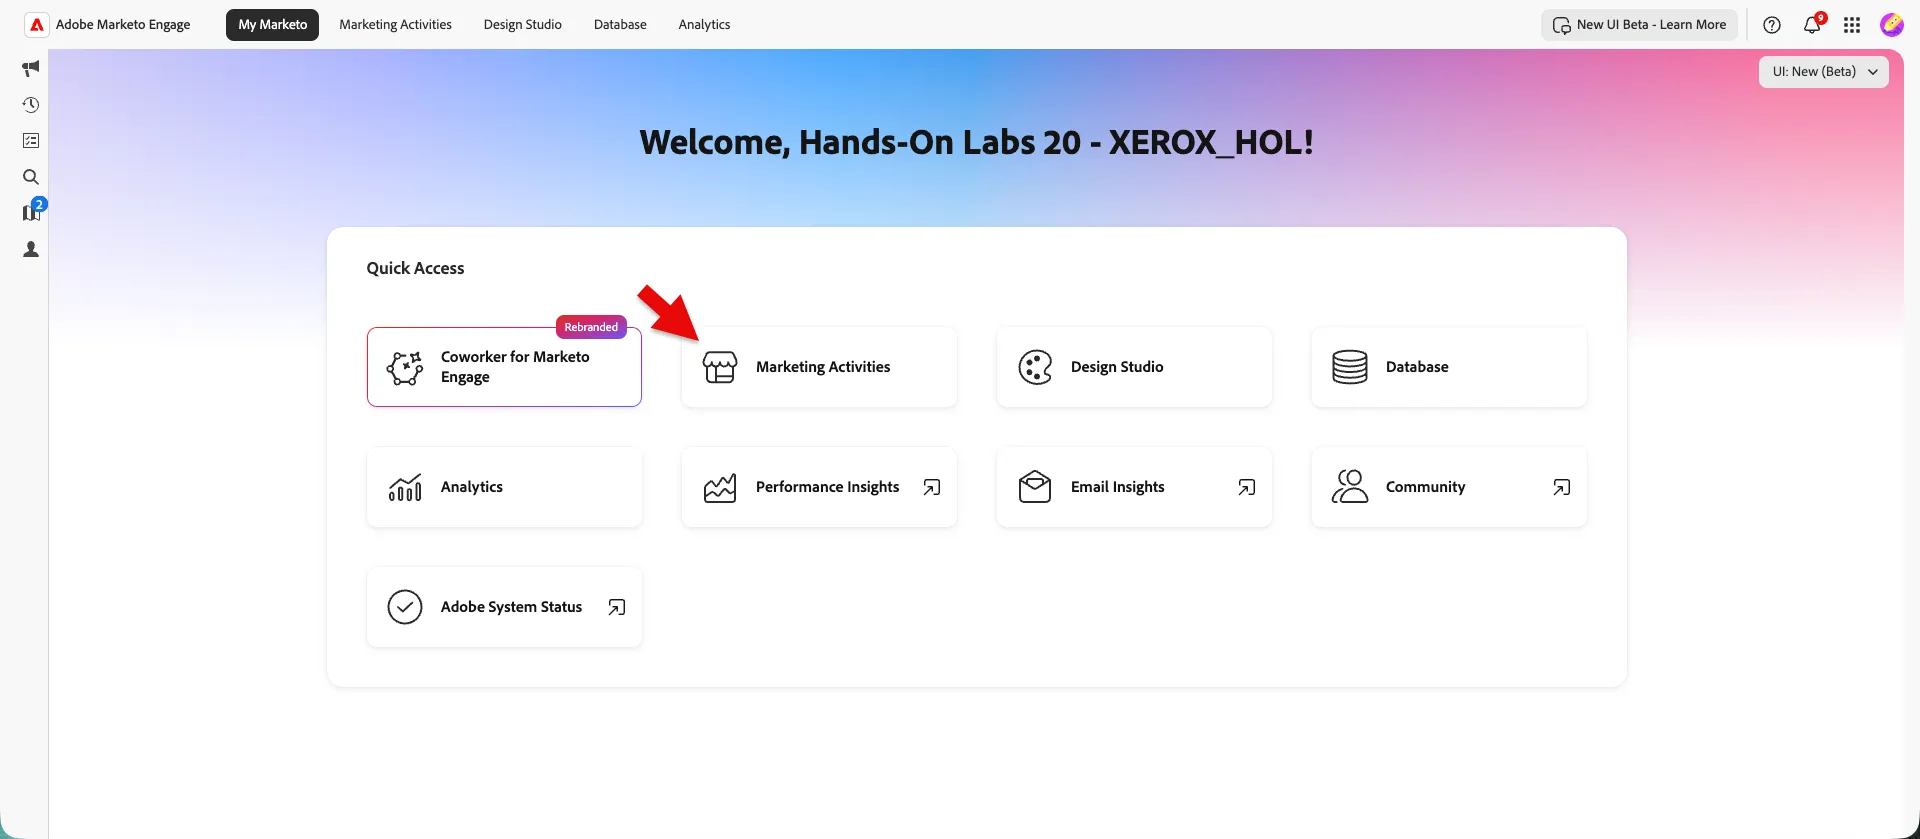Image resolution: width=1920 pixels, height=839 pixels.
Task: Open the Help question mark icon
Action: (x=1772, y=25)
